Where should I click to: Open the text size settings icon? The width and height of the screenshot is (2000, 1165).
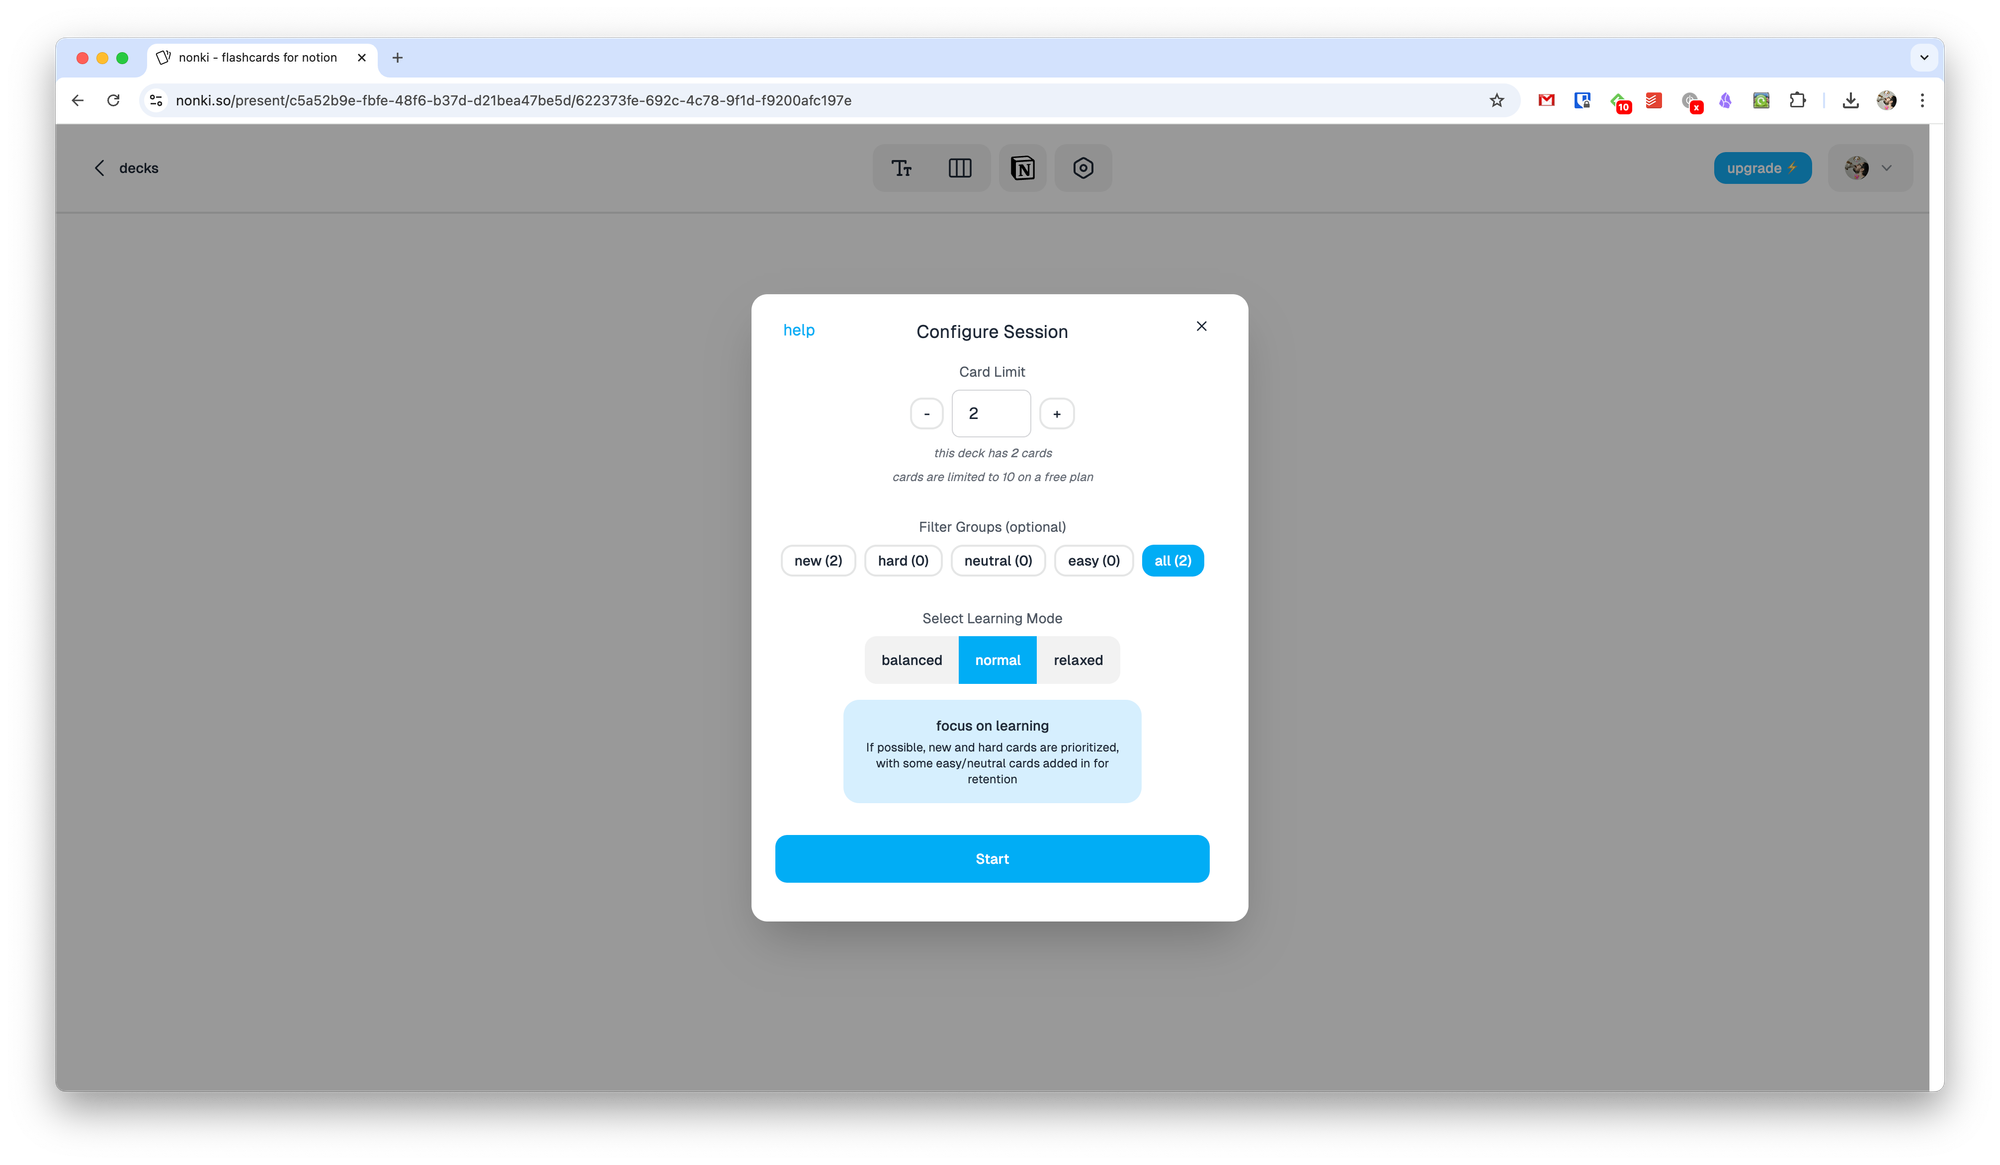coord(902,168)
